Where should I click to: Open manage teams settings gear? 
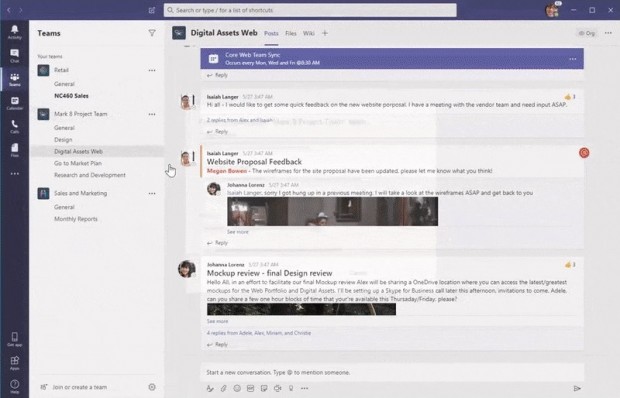pyautogui.click(x=152, y=387)
